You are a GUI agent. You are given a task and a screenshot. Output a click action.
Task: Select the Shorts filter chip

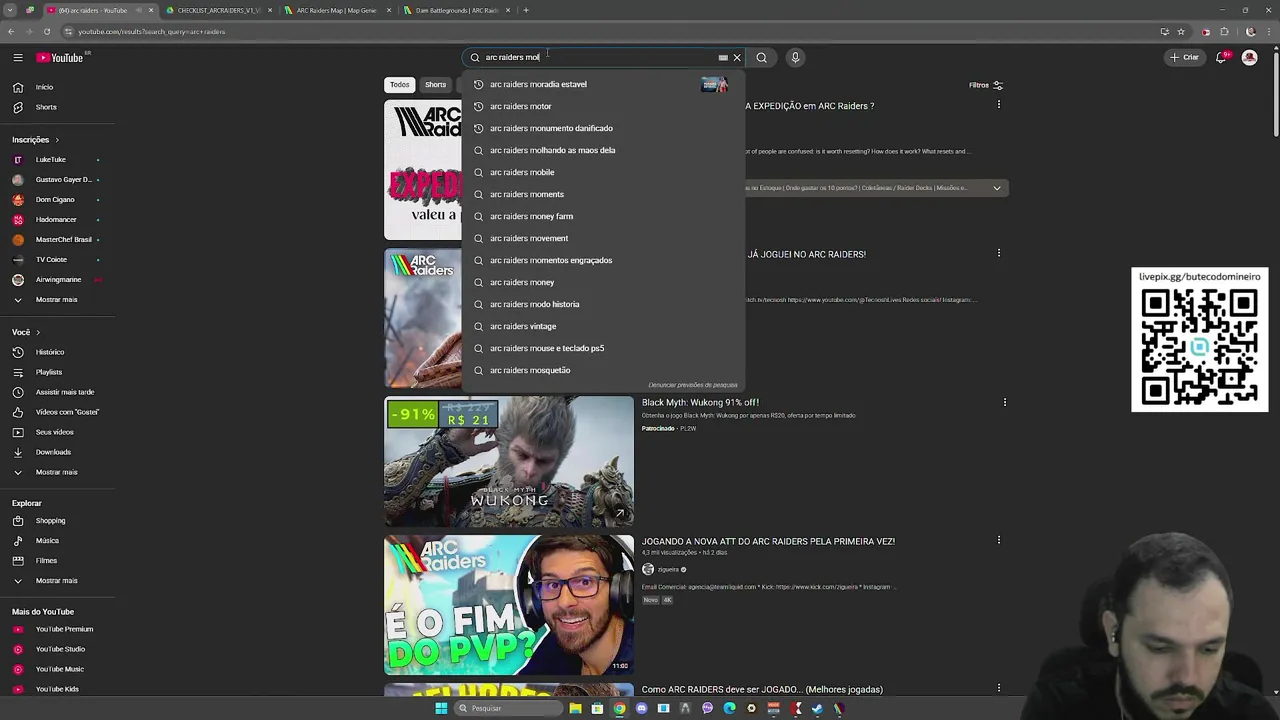435,85
